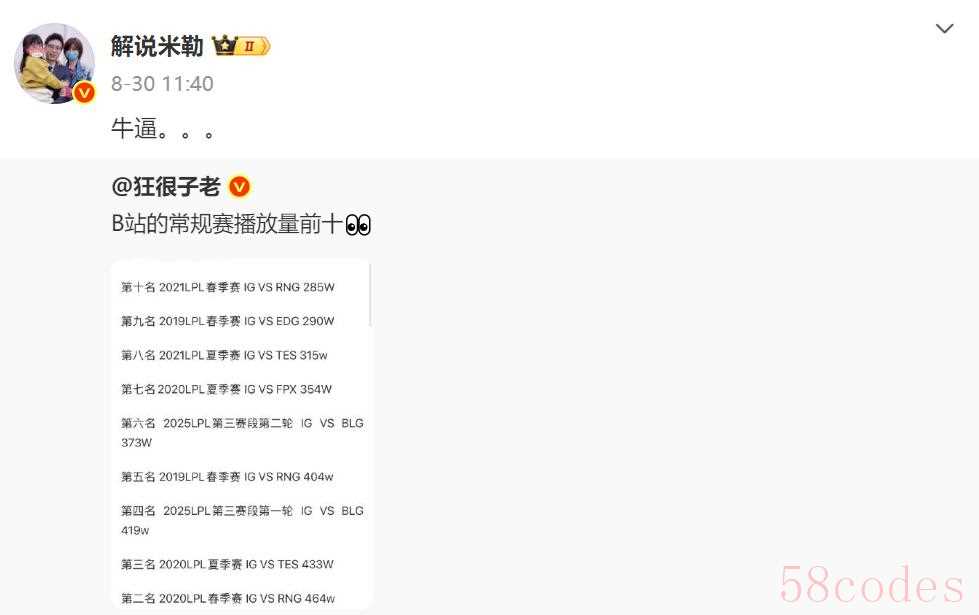Click the 第八名 IG VS TES 315w row
979x615 pixels.
click(x=224, y=355)
